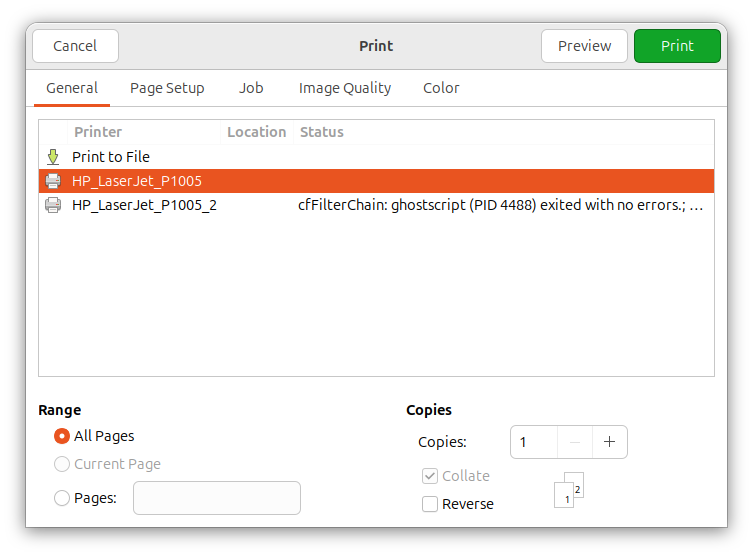Image resolution: width=753 pixels, height=556 pixels.
Task: Select the All Pages radio button
Action: click(62, 436)
